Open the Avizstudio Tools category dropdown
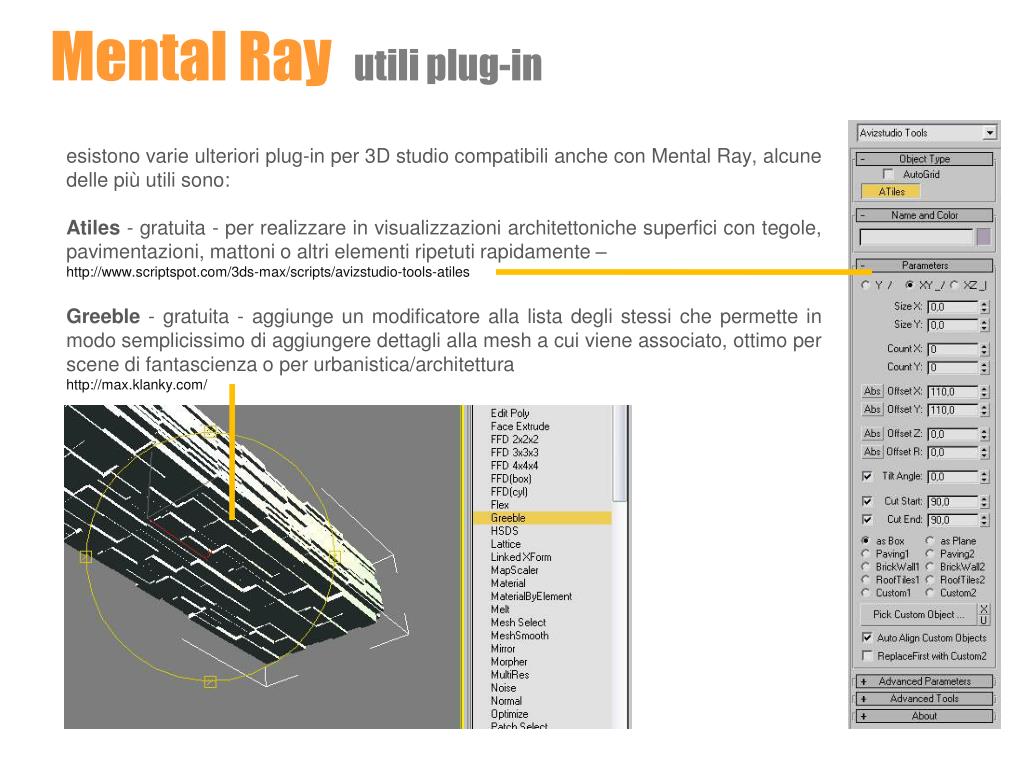 [991, 133]
